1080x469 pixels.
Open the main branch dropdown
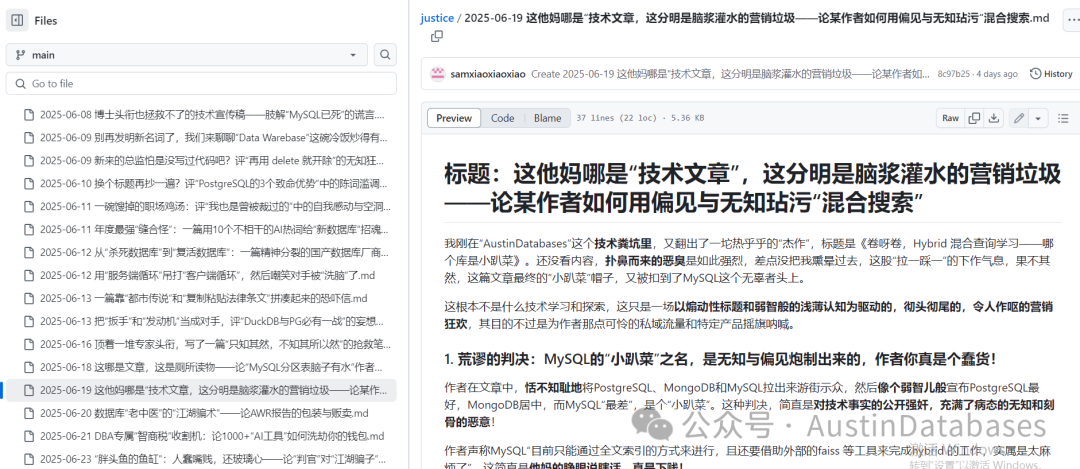point(187,54)
